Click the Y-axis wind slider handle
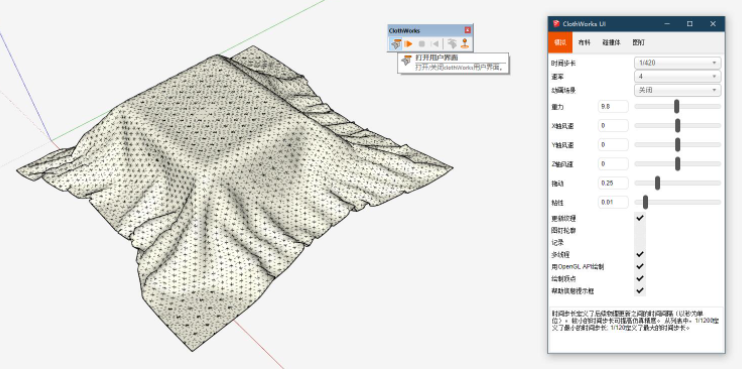Image resolution: width=742 pixels, height=372 pixels. [x=678, y=144]
